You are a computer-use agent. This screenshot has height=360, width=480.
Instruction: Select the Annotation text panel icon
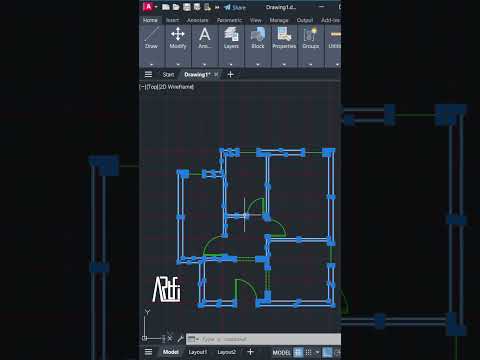[x=204, y=34]
